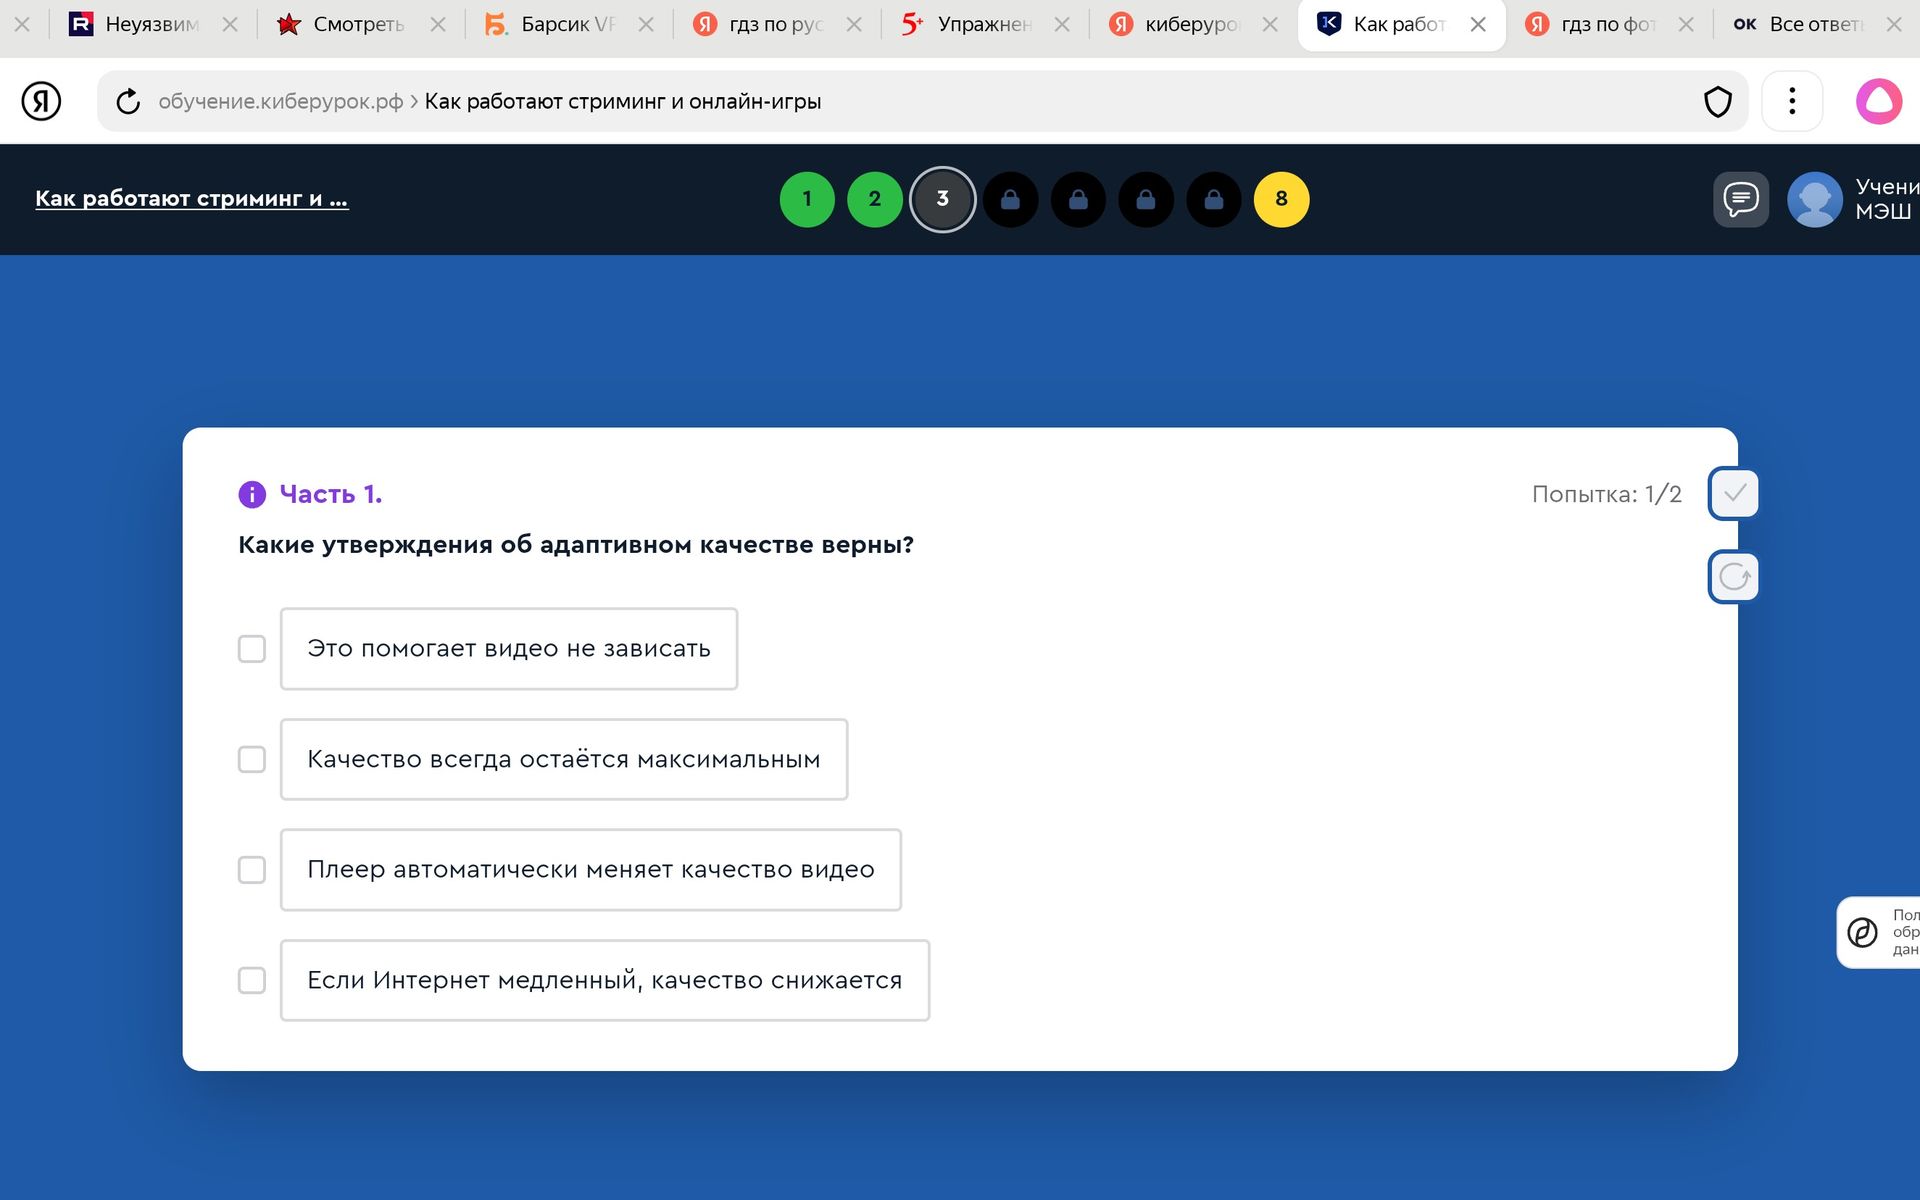The height and width of the screenshot is (1200, 1920).
Task: Jump to yellow step 8
Action: point(1281,199)
